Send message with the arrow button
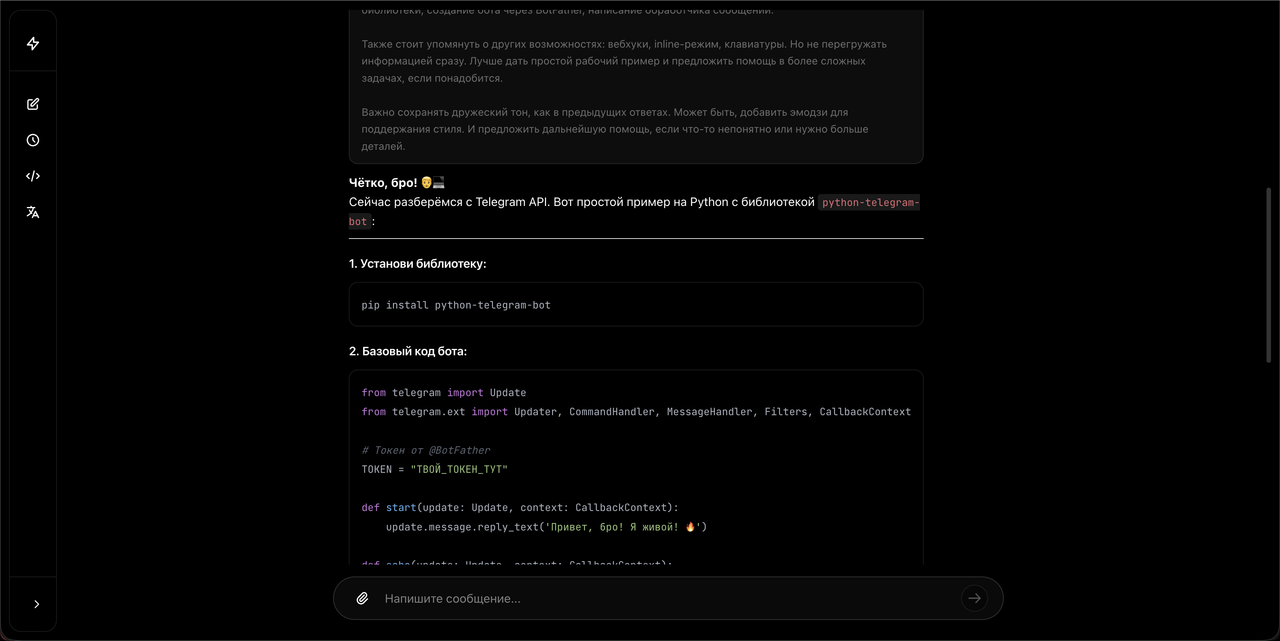 pos(974,598)
